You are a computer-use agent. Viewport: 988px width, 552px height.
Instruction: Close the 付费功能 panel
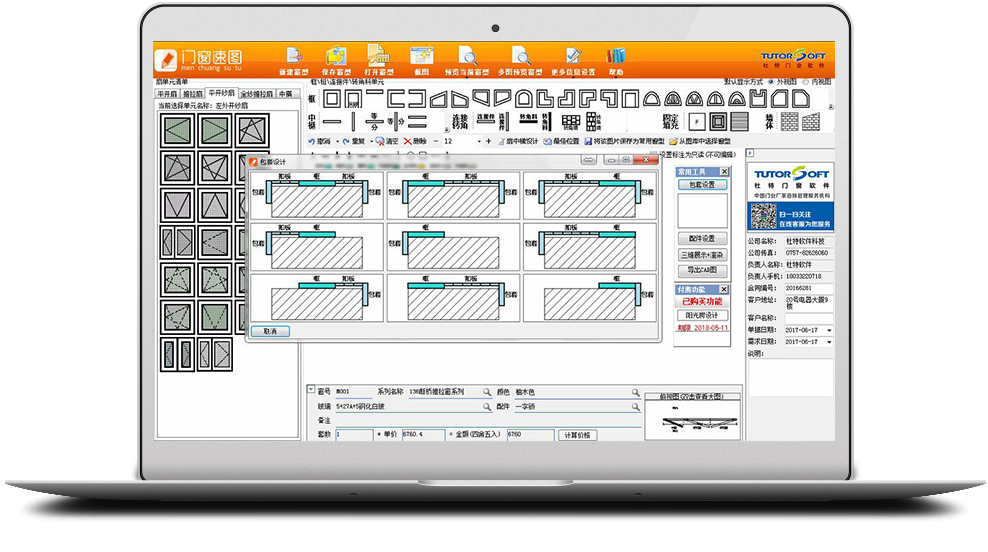[x=725, y=289]
